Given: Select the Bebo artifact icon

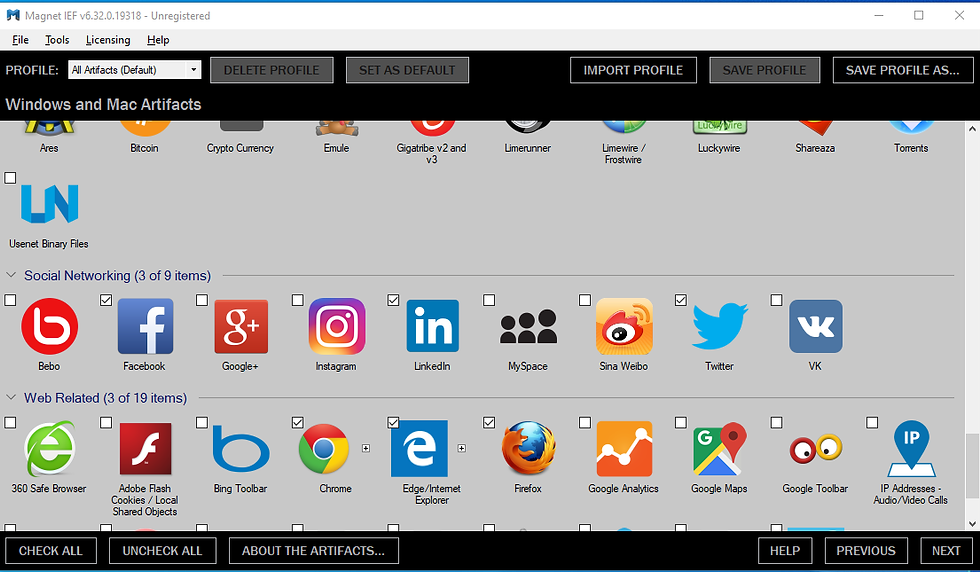Looking at the screenshot, I should (49, 326).
